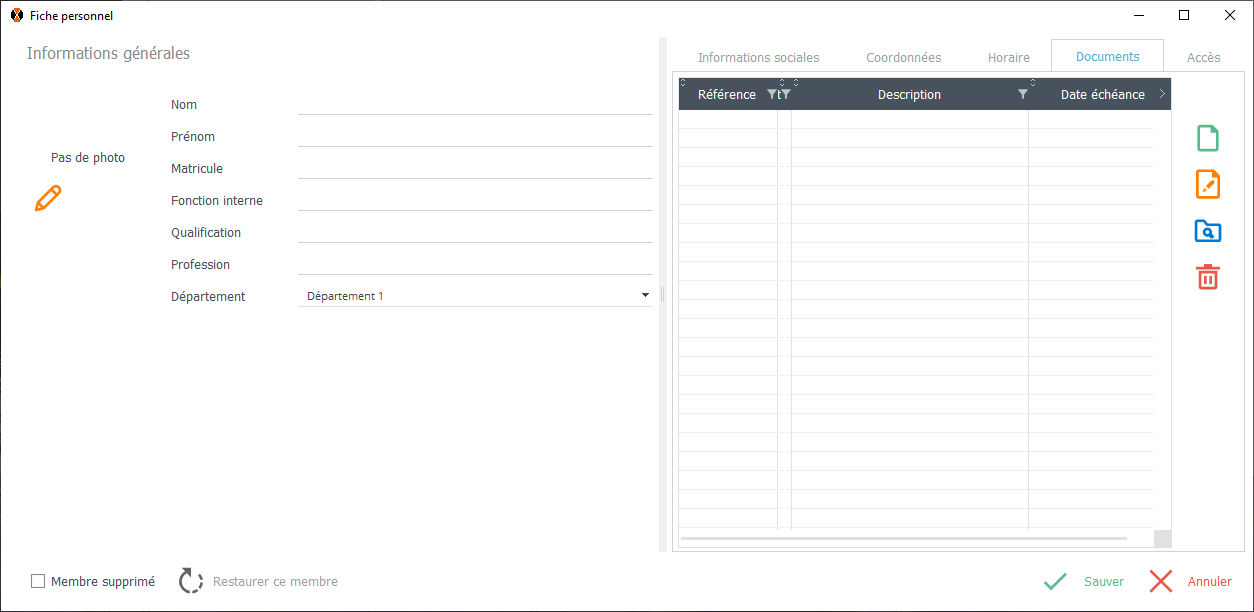
Task: Click the orange edit document icon
Action: click(x=1208, y=184)
